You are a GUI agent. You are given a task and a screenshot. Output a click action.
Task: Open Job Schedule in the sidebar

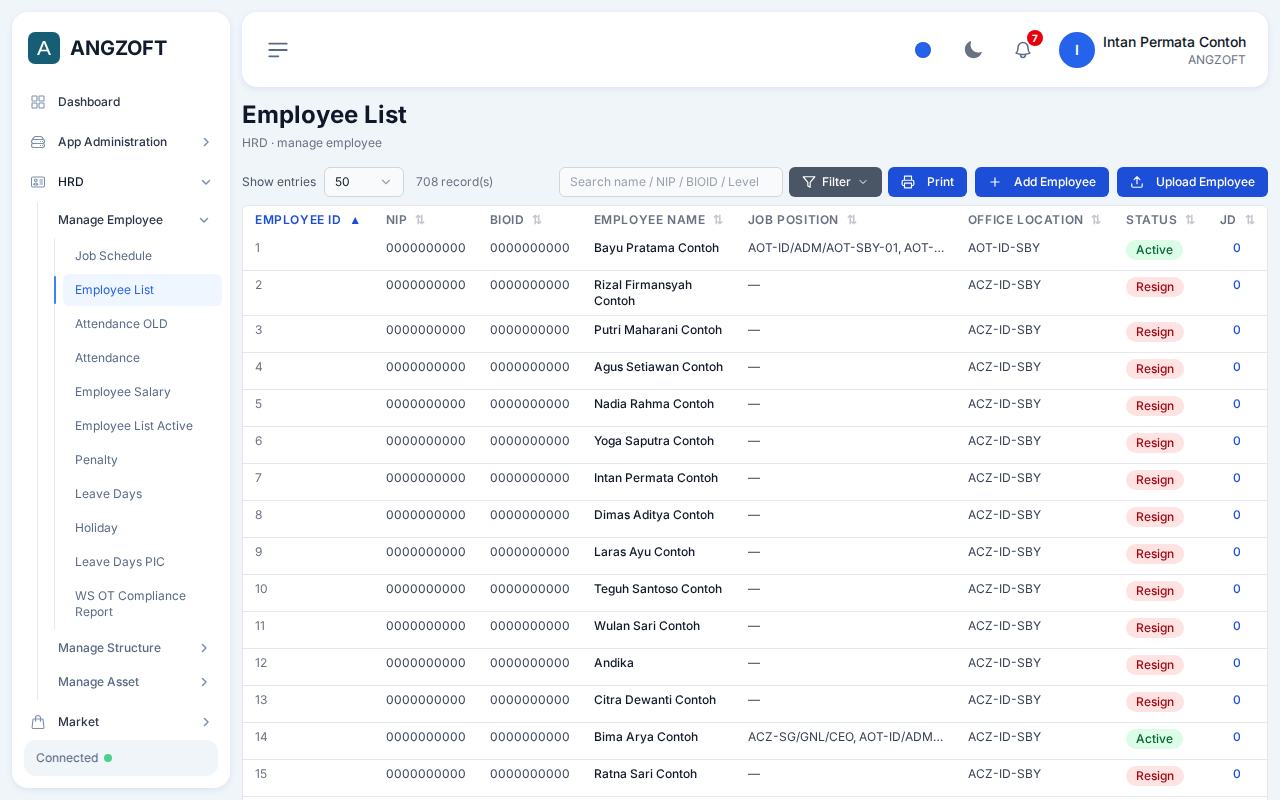click(x=142, y=256)
